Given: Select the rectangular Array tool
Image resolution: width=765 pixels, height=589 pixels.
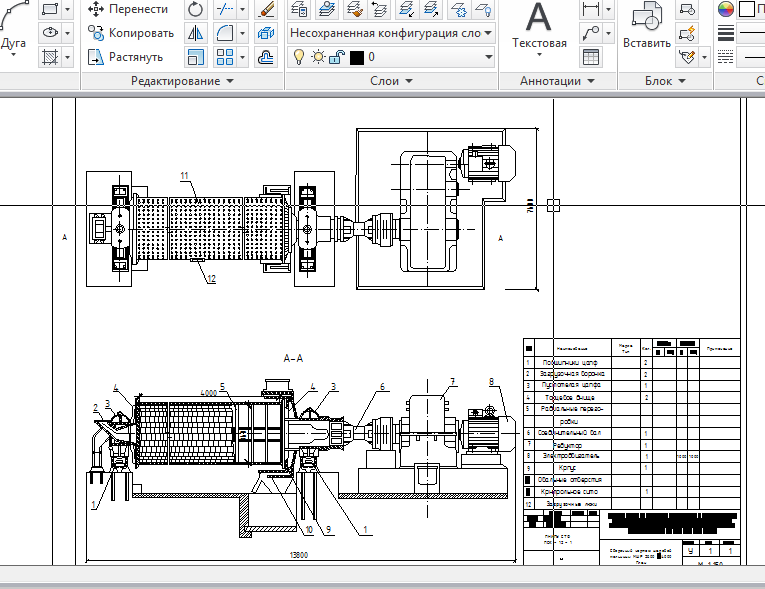Looking at the screenshot, I should pos(225,57).
